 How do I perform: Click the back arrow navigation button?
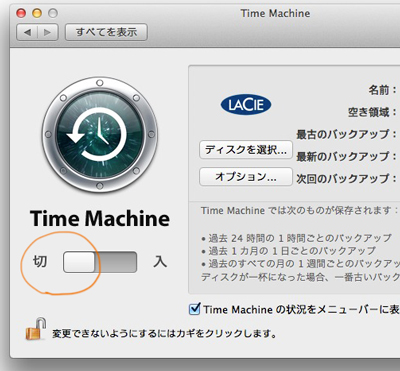pos(27,32)
